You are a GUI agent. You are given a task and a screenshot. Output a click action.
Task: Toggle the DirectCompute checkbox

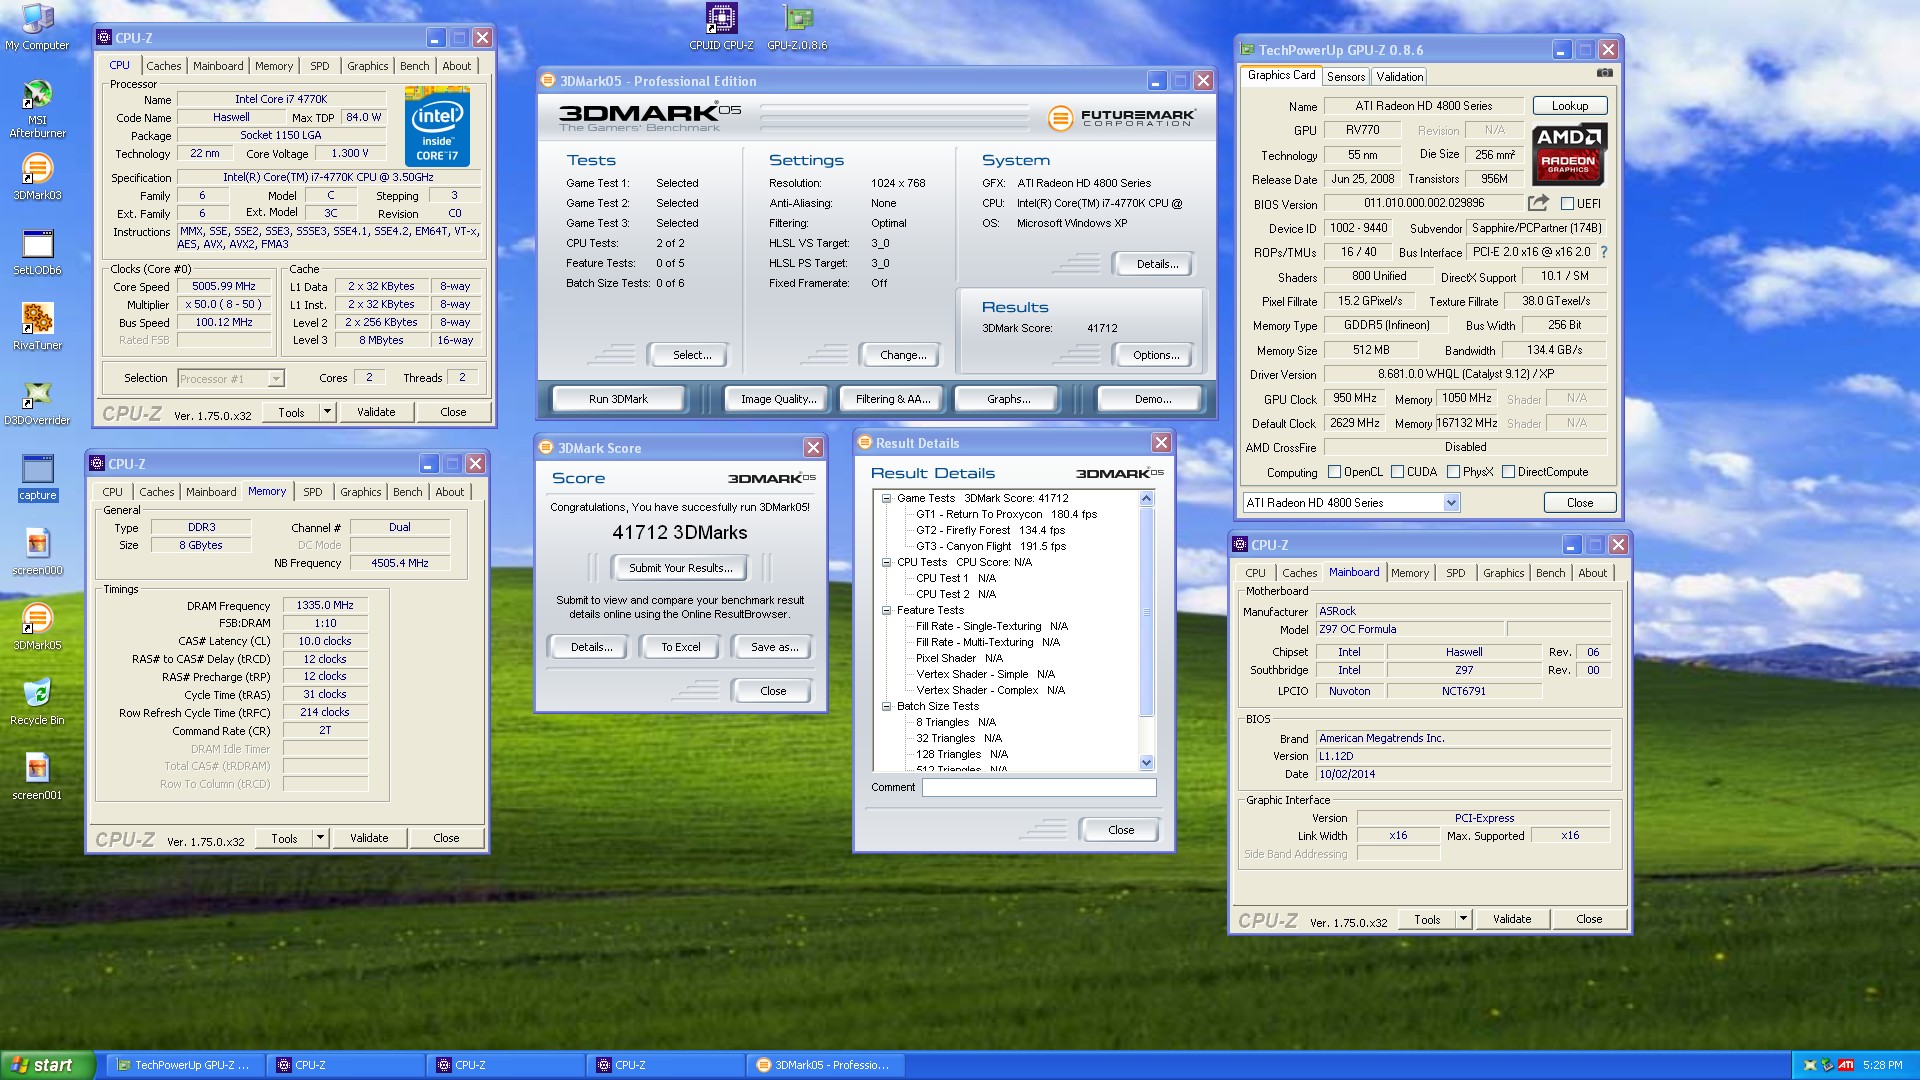[1508, 472]
